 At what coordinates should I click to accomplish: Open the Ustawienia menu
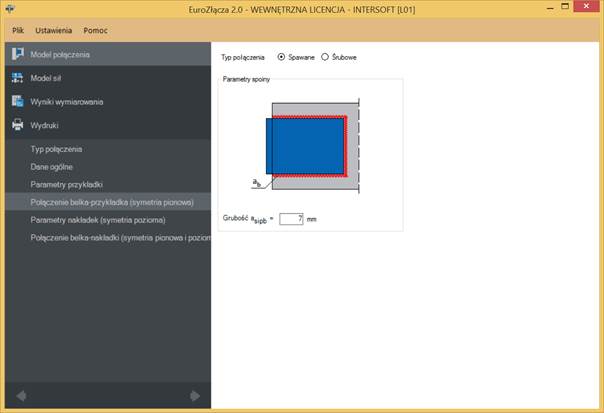pyautogui.click(x=54, y=30)
